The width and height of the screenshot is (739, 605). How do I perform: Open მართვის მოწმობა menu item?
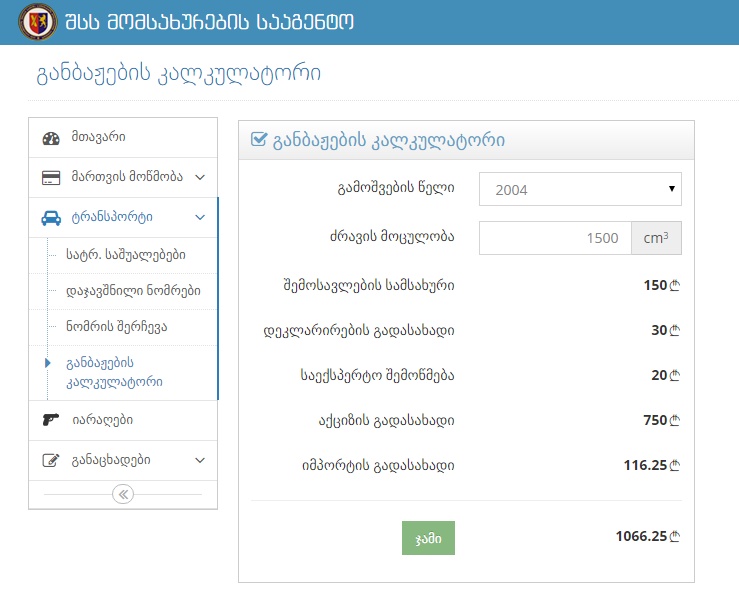tap(123, 178)
